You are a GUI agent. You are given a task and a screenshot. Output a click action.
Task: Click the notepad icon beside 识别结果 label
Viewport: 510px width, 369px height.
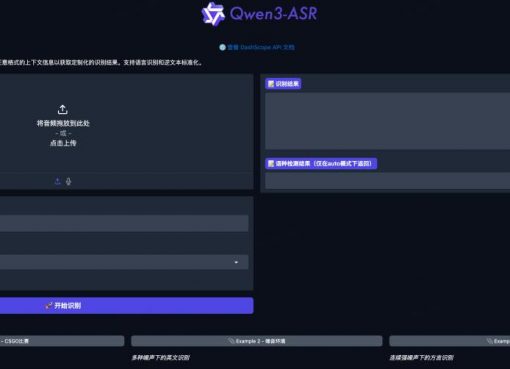(271, 84)
